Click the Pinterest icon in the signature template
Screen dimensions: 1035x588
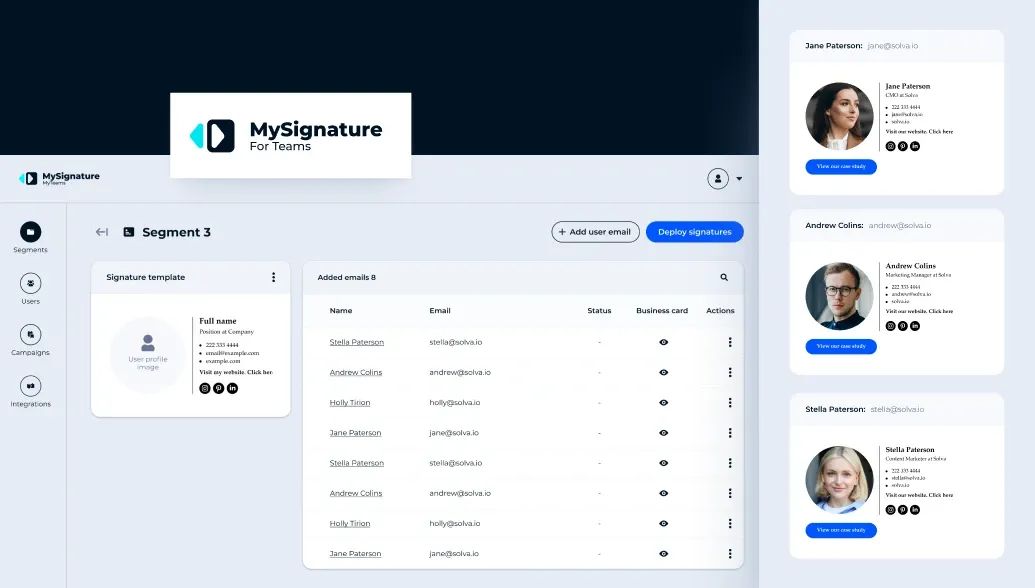[x=218, y=388]
